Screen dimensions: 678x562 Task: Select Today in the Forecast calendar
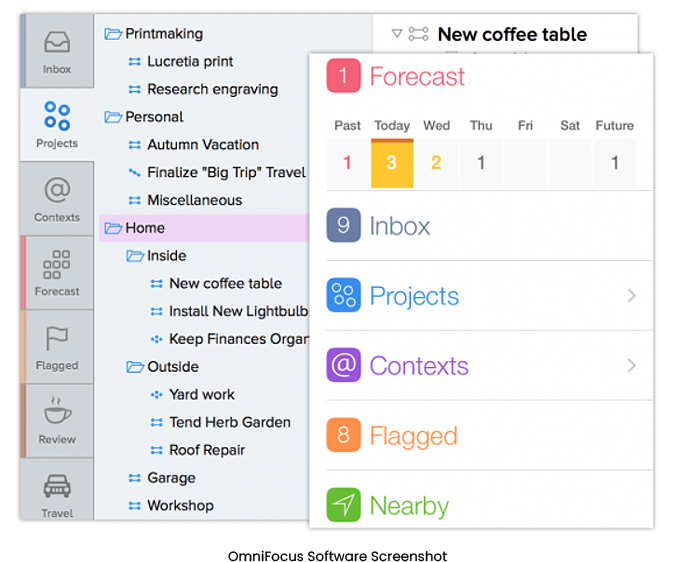392,163
